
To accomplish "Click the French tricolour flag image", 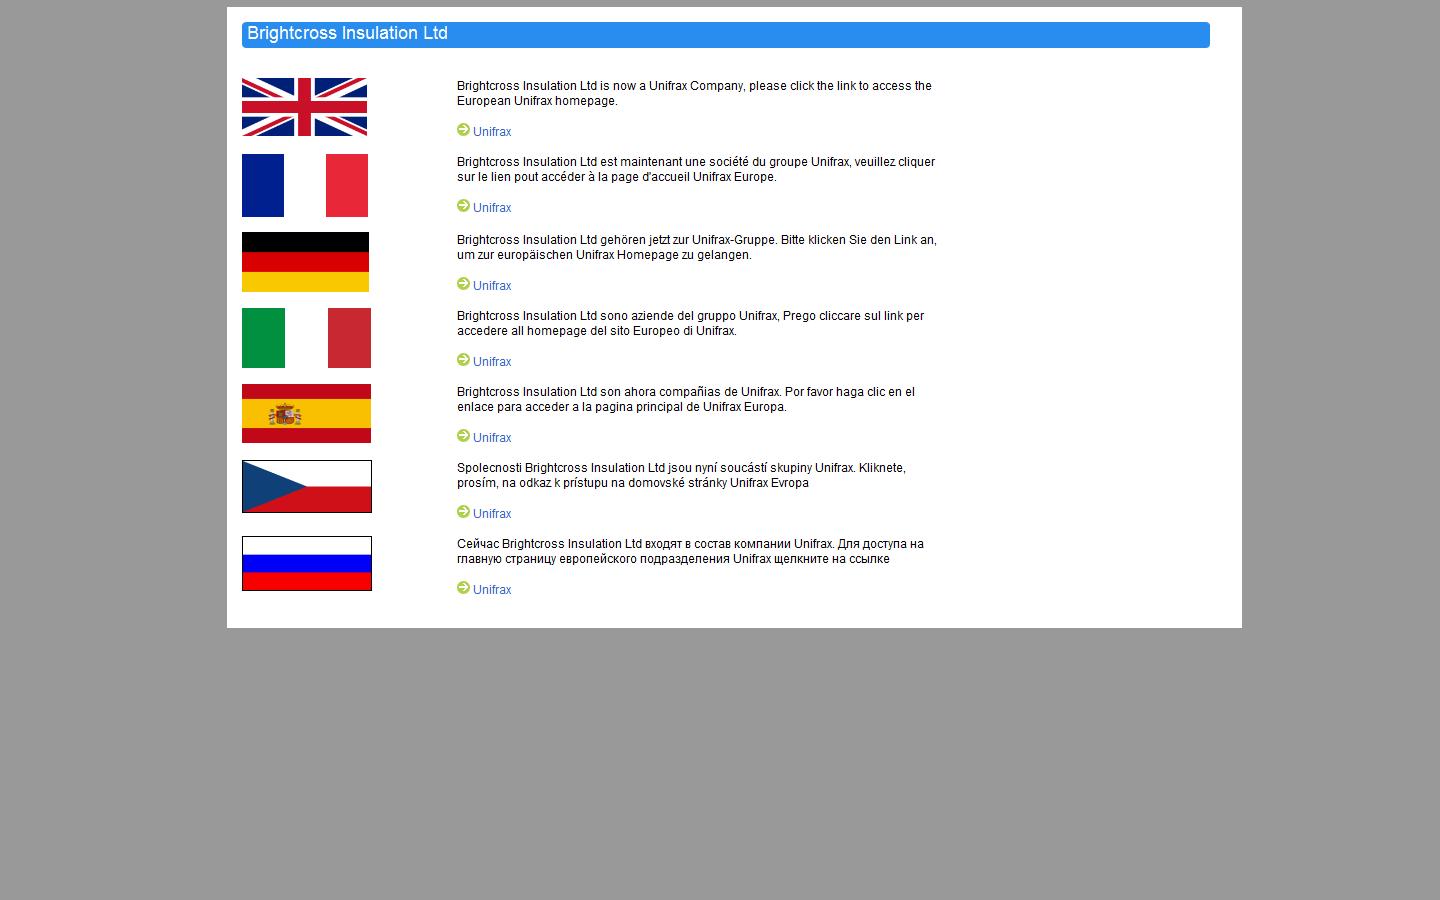I will point(305,185).
